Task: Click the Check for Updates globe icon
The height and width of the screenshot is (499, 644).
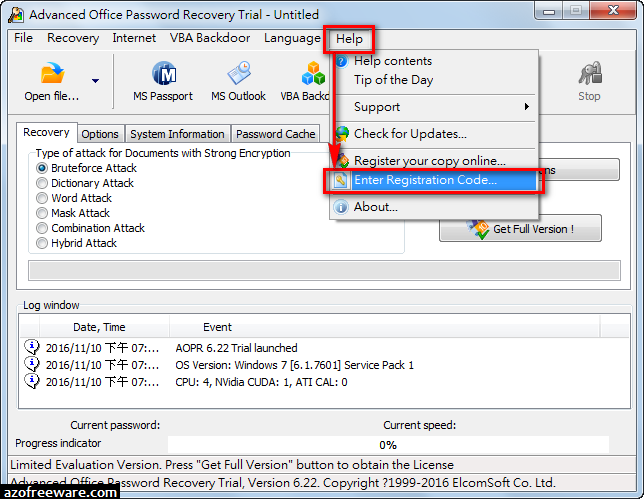Action: pos(342,134)
